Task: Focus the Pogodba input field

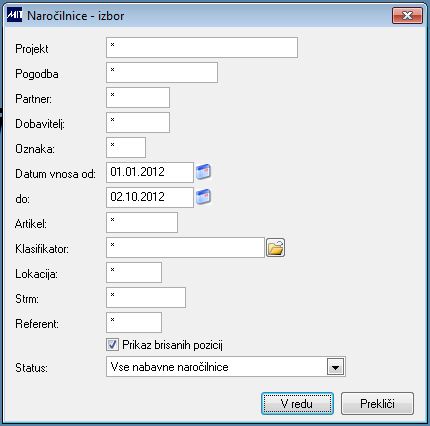Action: (x=162, y=72)
